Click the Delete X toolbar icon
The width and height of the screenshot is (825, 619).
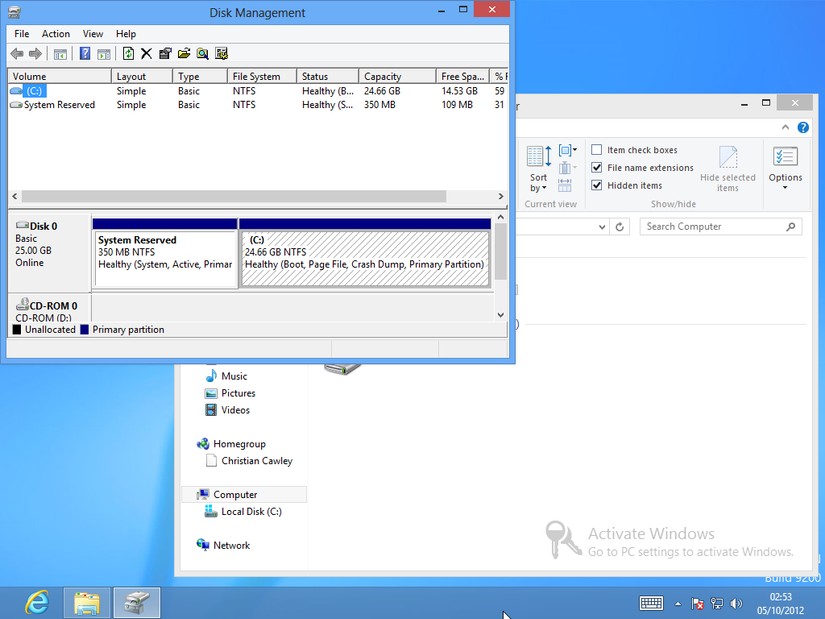[146, 54]
